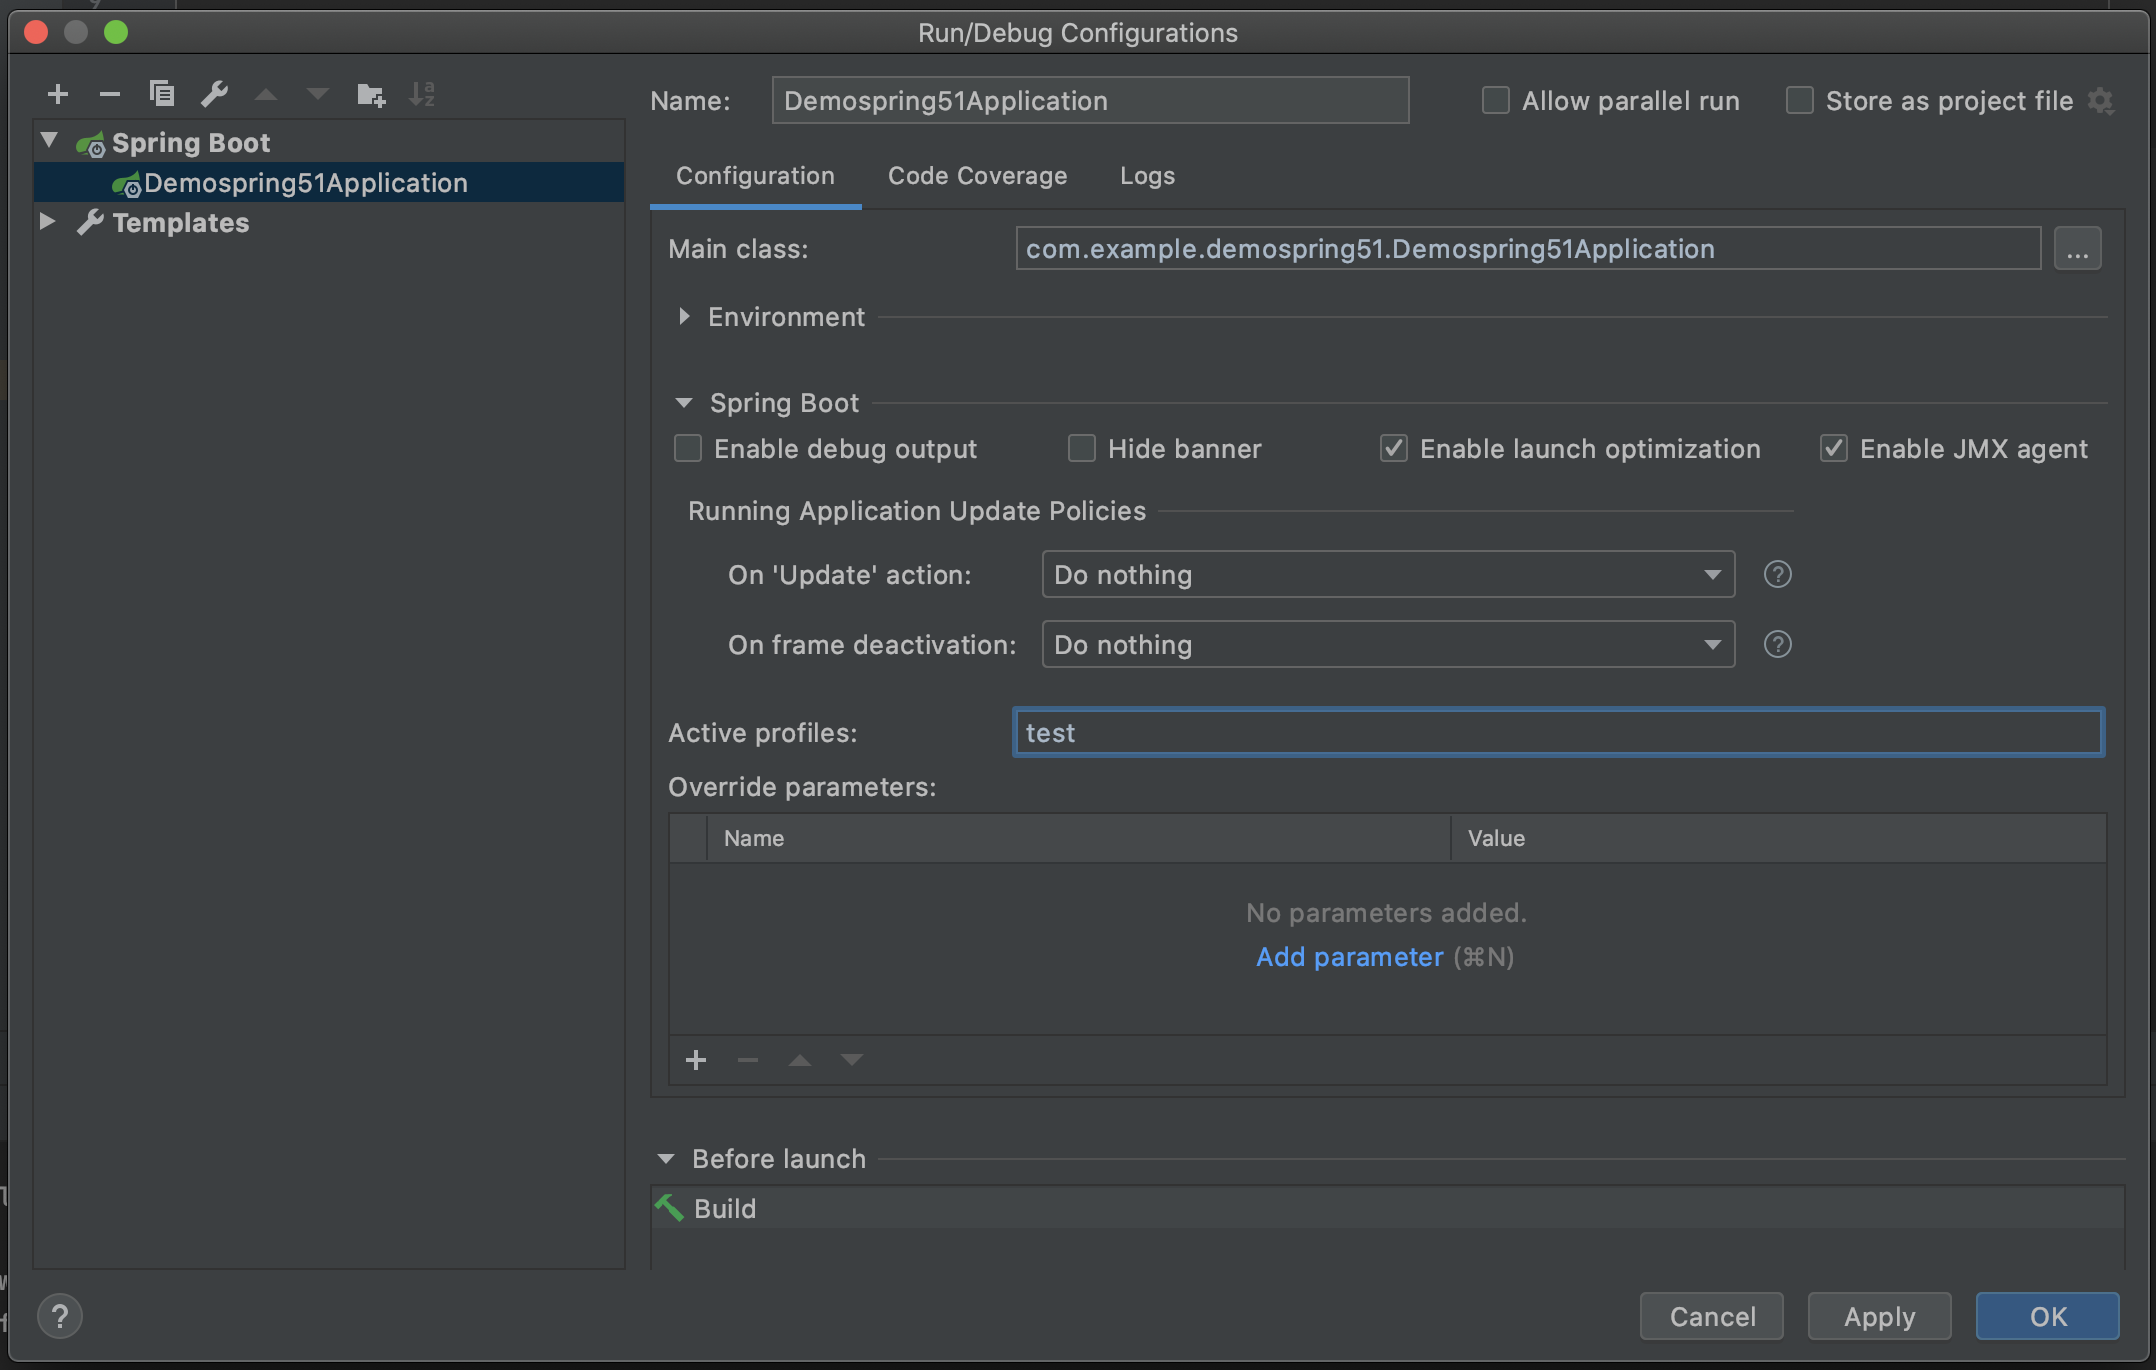Click the Apply button
This screenshot has width=2156, height=1370.
point(1880,1316)
